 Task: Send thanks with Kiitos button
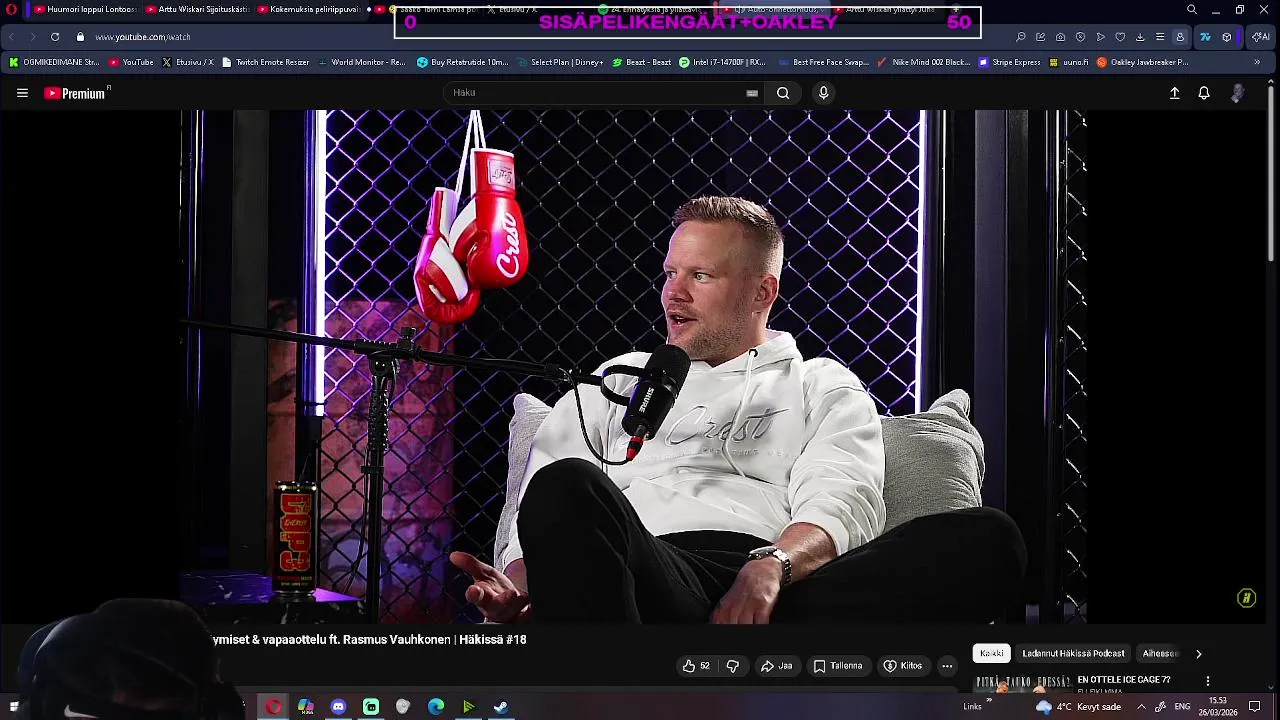point(903,666)
